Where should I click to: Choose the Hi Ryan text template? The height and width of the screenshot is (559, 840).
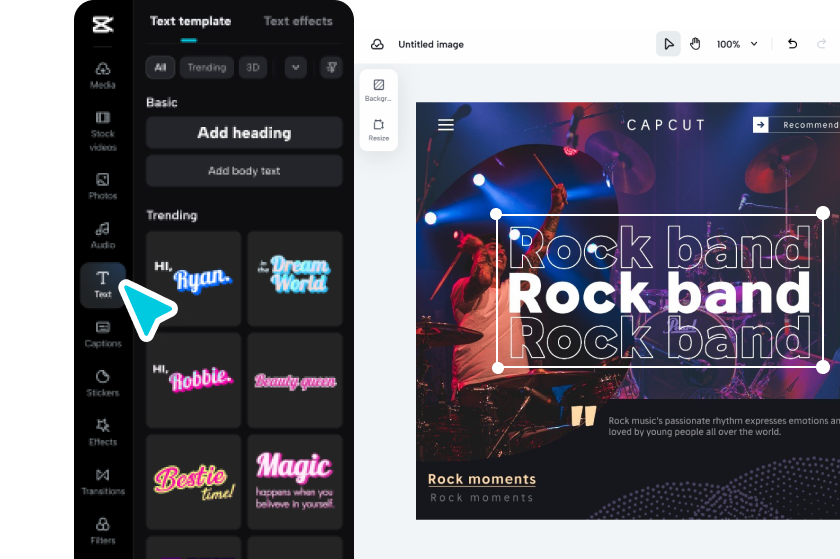pos(193,279)
